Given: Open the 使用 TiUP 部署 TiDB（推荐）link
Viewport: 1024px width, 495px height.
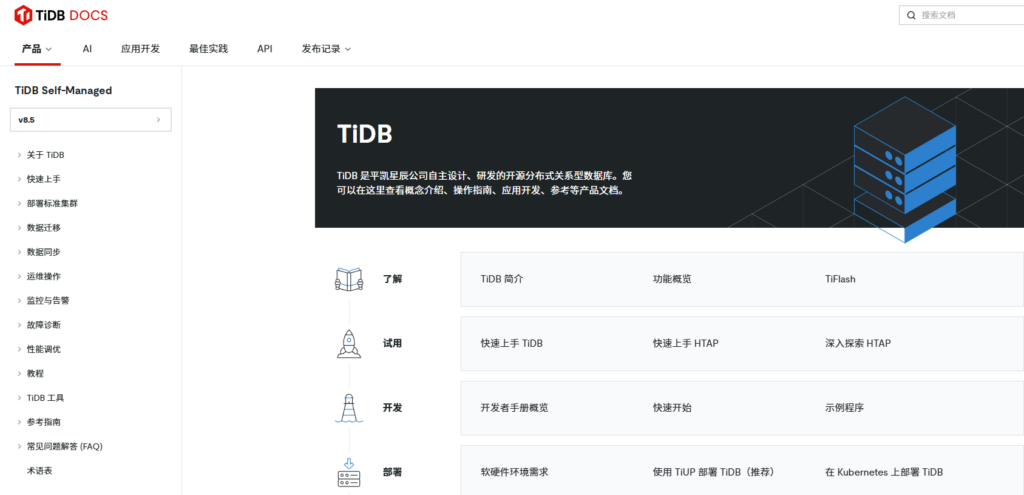Looking at the screenshot, I should (x=715, y=472).
